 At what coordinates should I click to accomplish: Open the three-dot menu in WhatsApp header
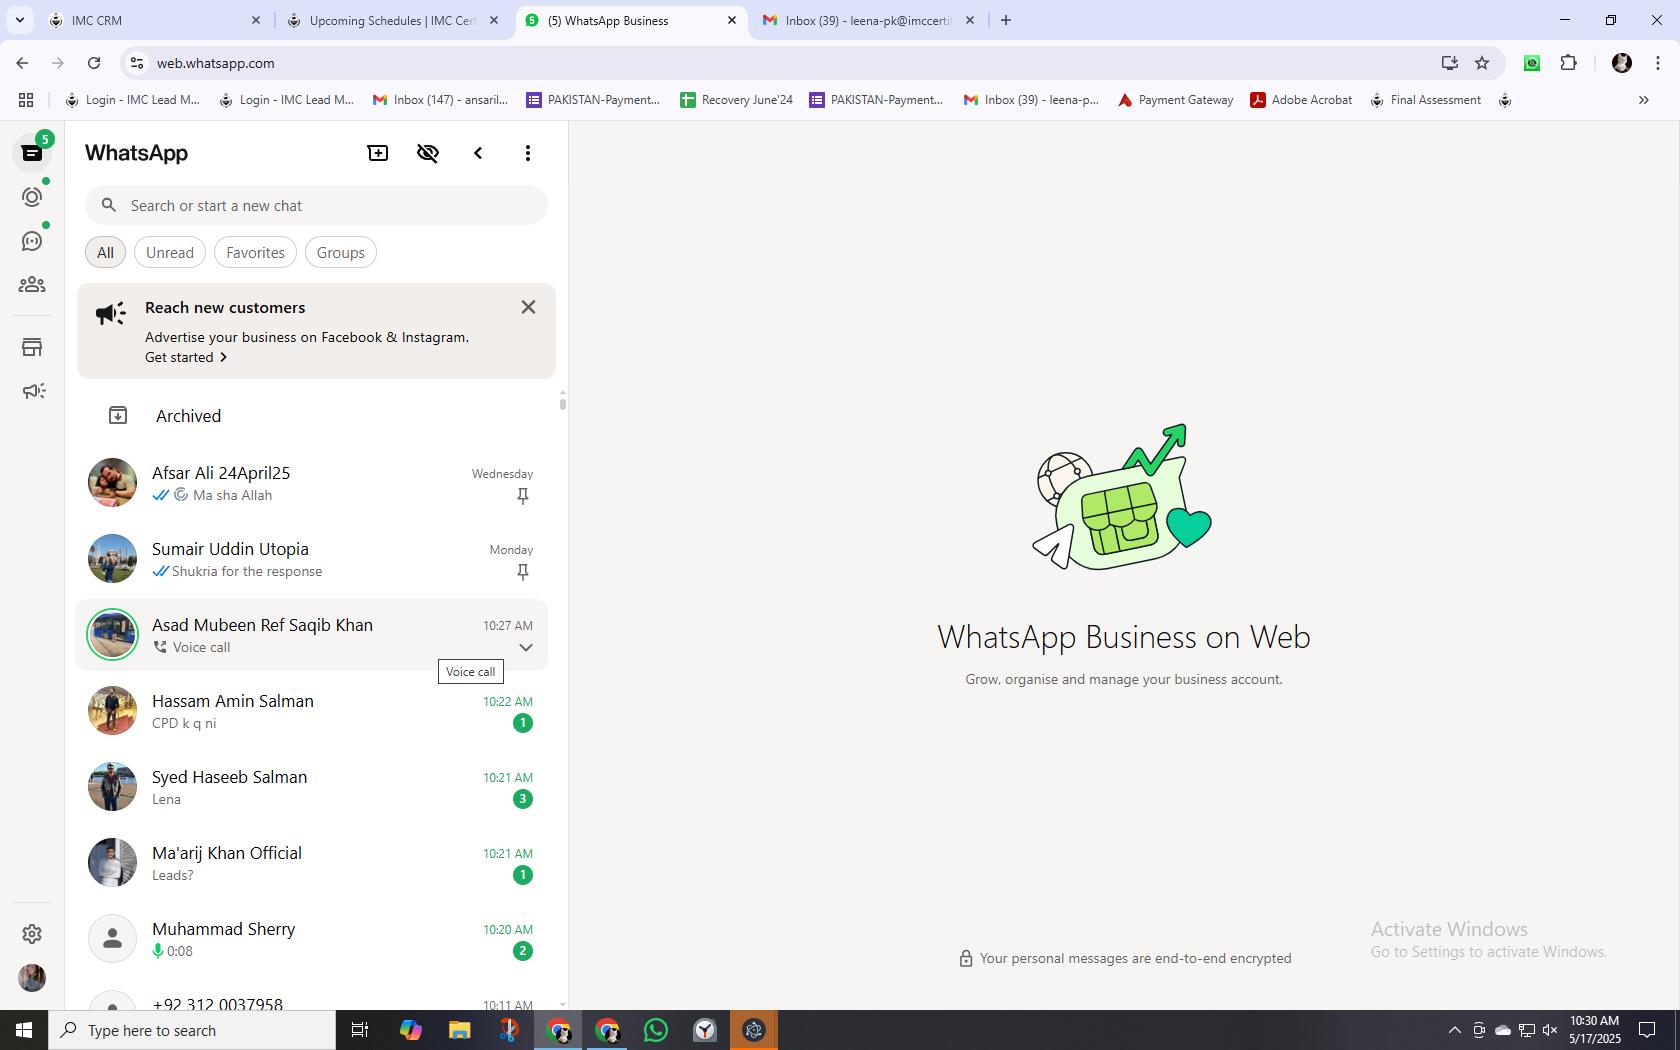coord(528,153)
